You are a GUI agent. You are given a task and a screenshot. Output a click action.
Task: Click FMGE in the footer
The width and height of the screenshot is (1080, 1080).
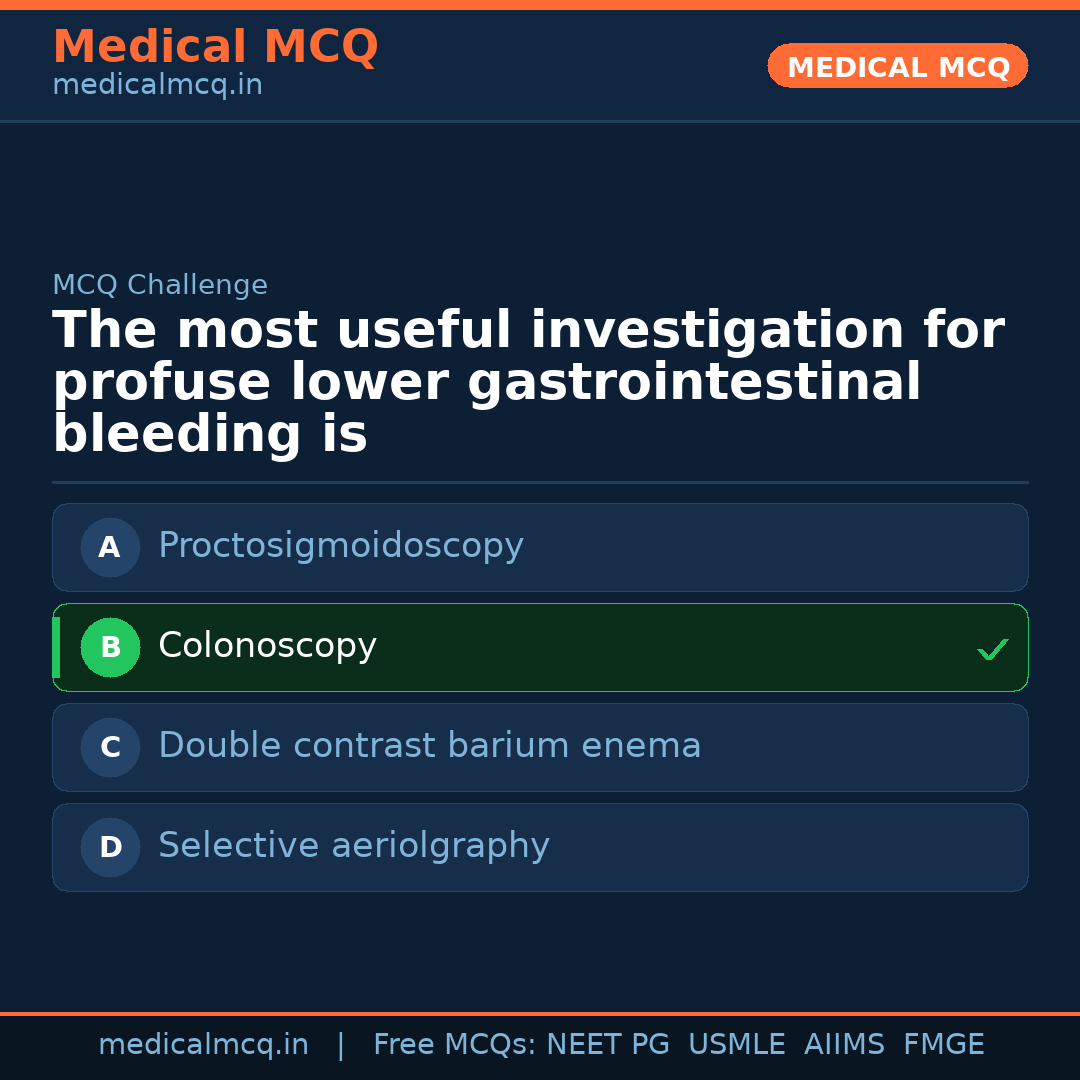coord(943,1045)
